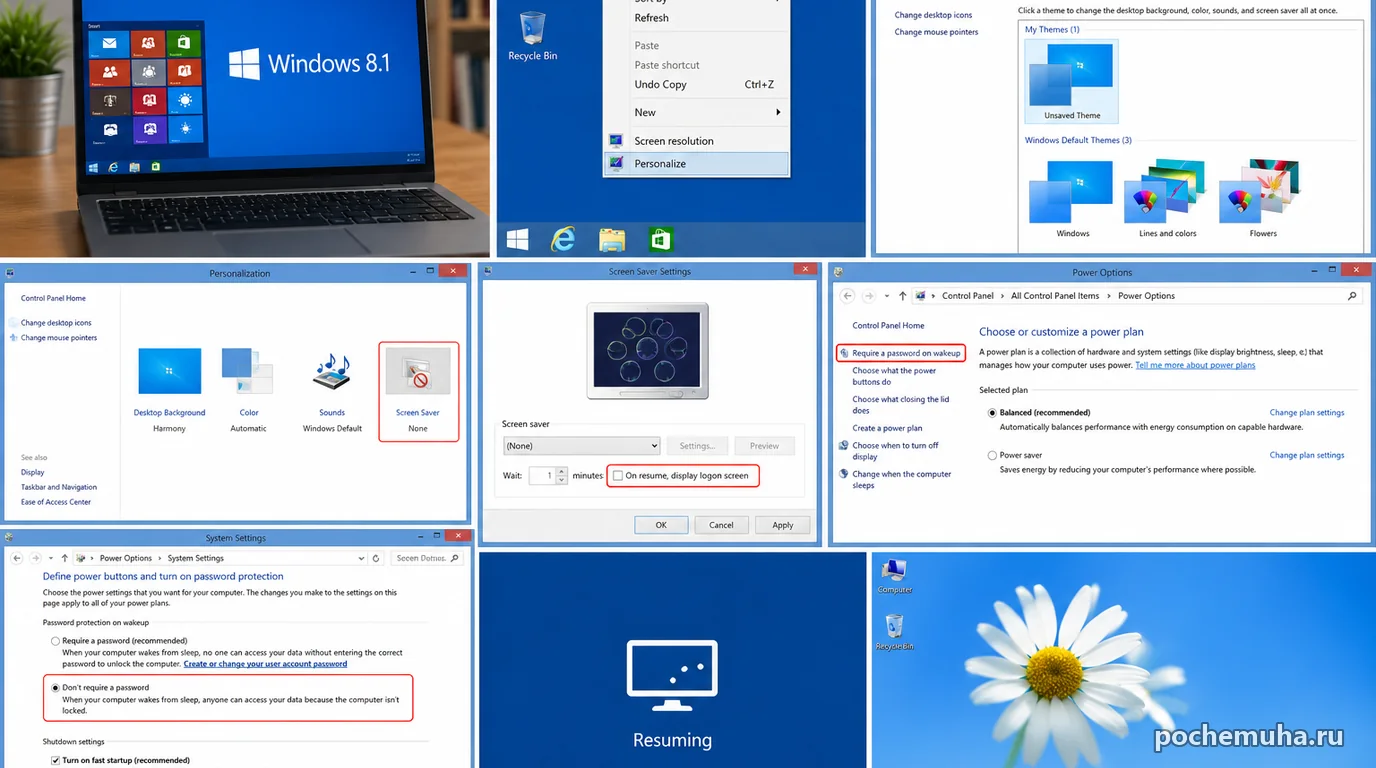Refresh the System Settings window
This screenshot has height=768, width=1376.
pos(376,558)
